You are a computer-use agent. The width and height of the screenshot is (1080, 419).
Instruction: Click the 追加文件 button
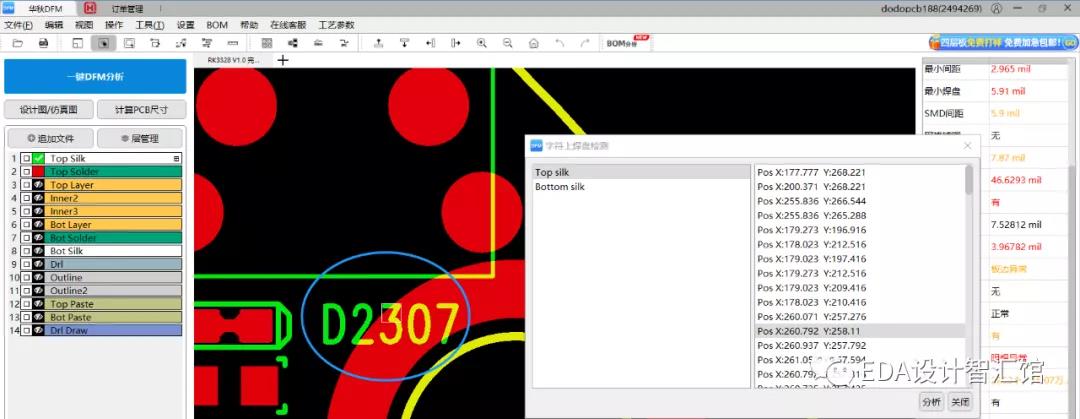pos(50,138)
